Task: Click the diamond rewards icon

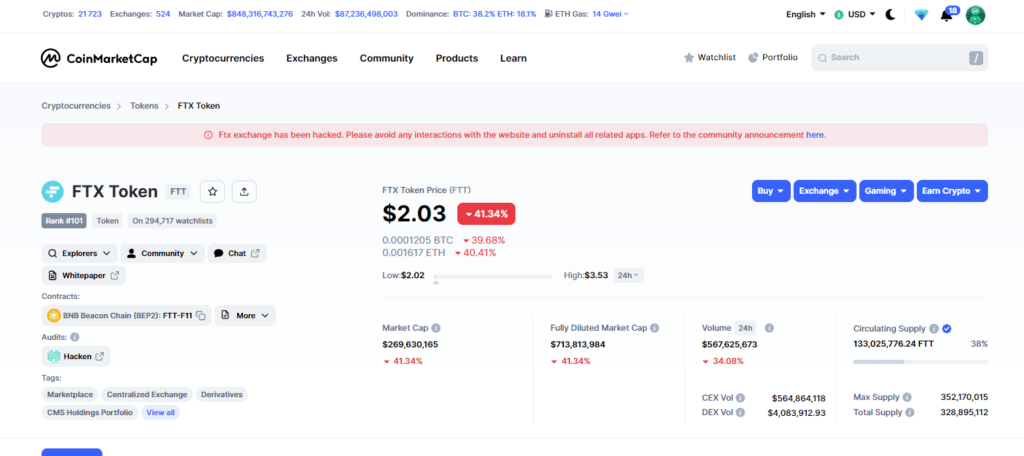Action: pyautogui.click(x=921, y=15)
